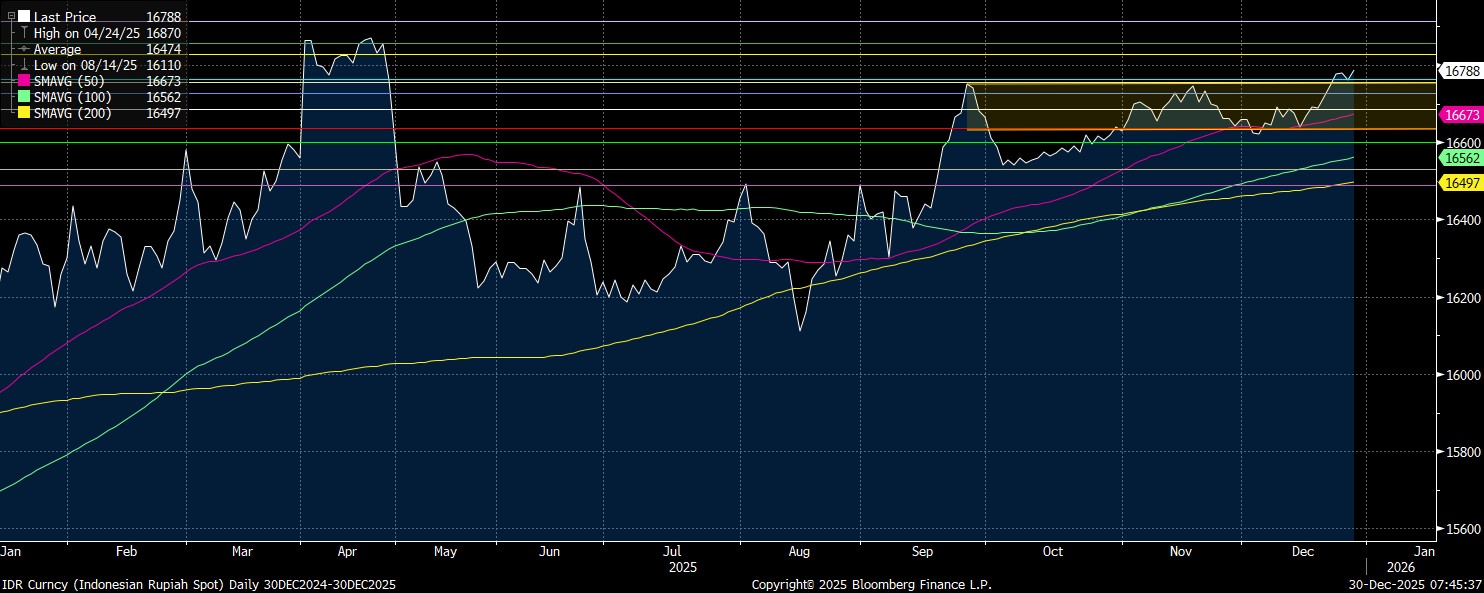This screenshot has width=1484, height=593.
Task: Click the white 16788 last price axis tag
Action: coord(1460,70)
